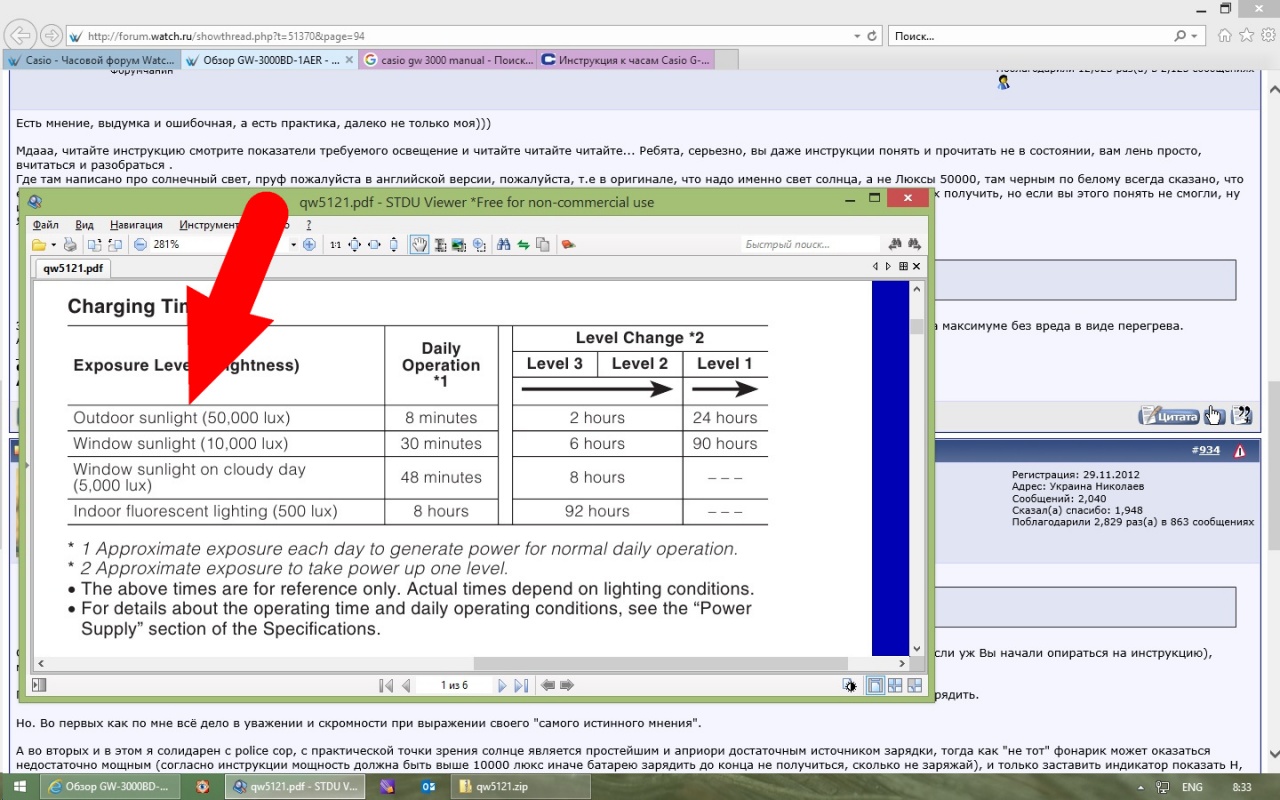This screenshot has width=1280, height=800.
Task: Switch to single page layout view
Action: [x=875, y=685]
